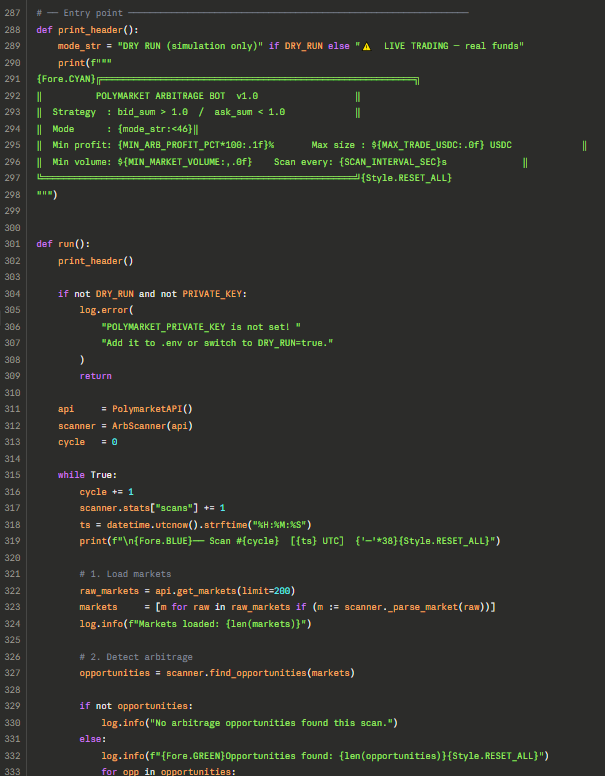The image size is (605, 776).
Task: Click line number 315 in gutter
Action: pyautogui.click(x=12, y=475)
